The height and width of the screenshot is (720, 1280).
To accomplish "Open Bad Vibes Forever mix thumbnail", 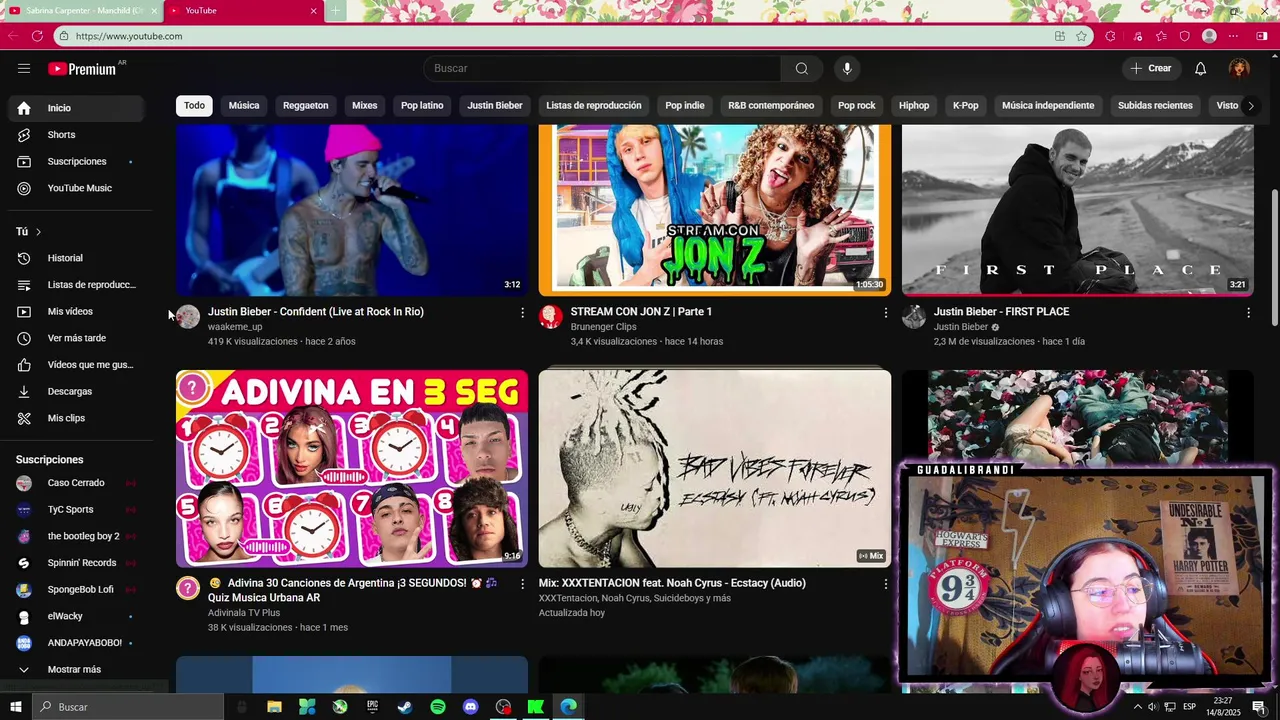I will pos(715,469).
